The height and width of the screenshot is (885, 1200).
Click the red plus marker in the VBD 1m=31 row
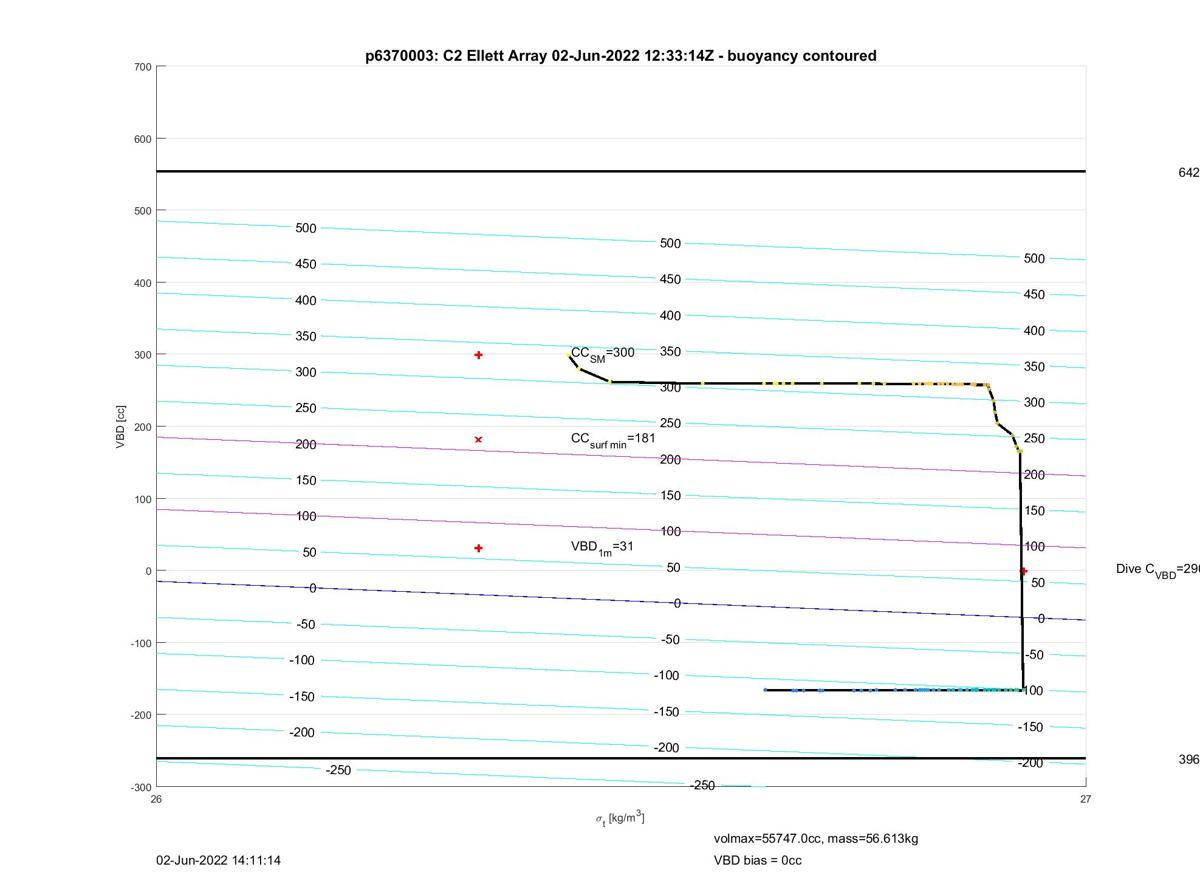[479, 548]
